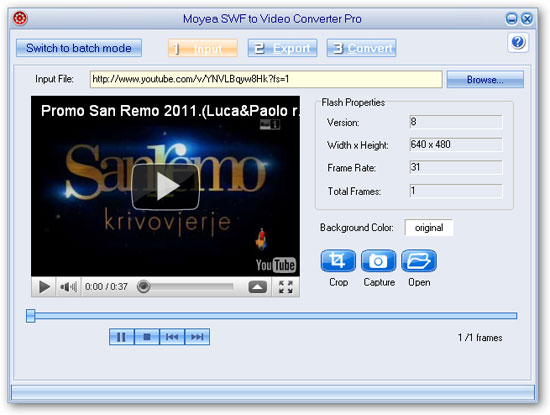Click the Width x Height value field

click(x=456, y=145)
